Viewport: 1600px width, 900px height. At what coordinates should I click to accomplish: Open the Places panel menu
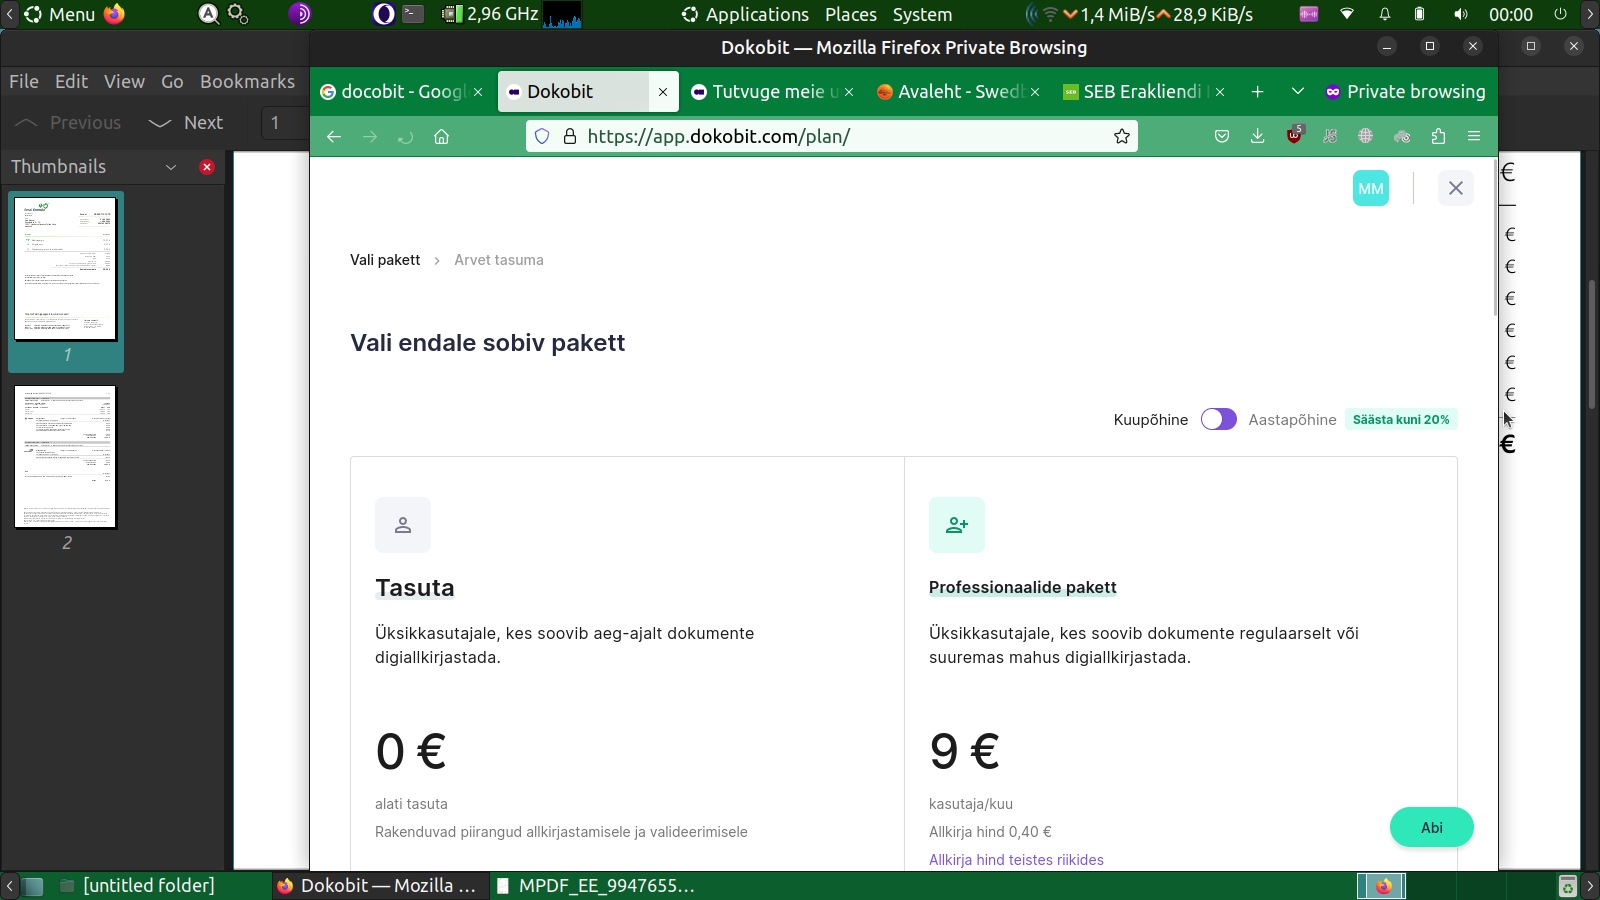point(851,14)
